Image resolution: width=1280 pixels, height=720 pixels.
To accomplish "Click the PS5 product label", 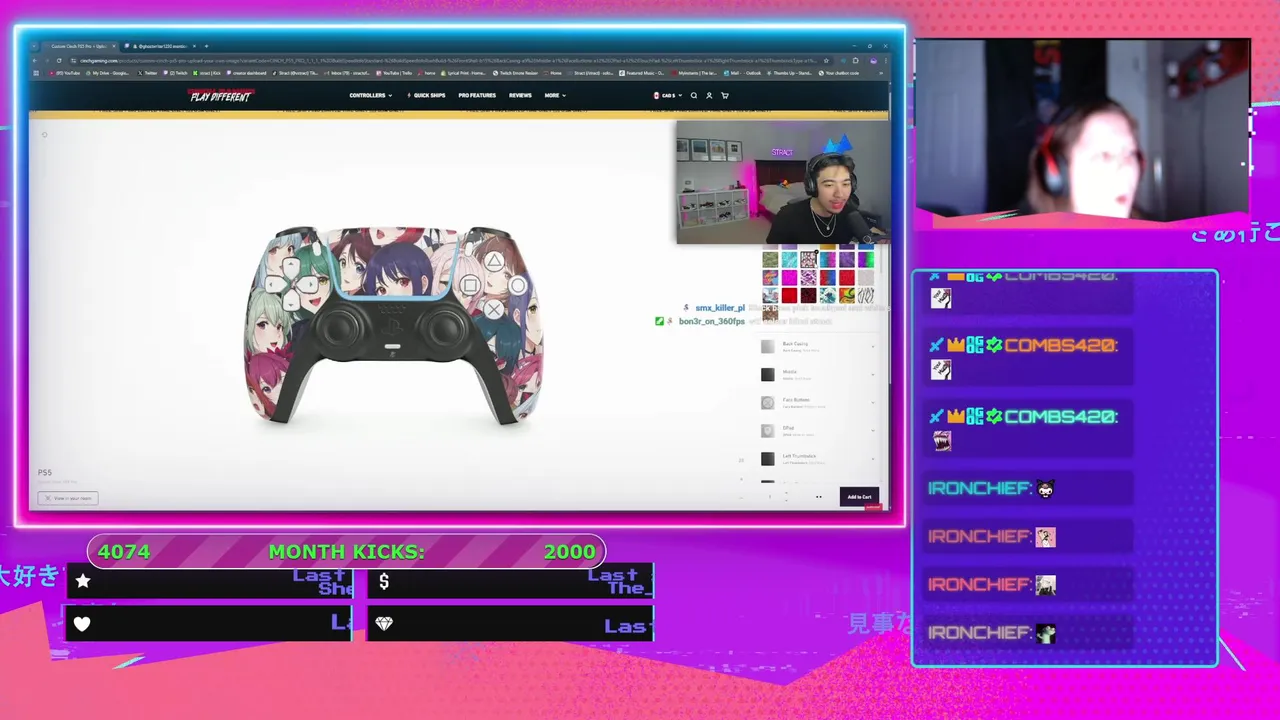I will pos(45,472).
